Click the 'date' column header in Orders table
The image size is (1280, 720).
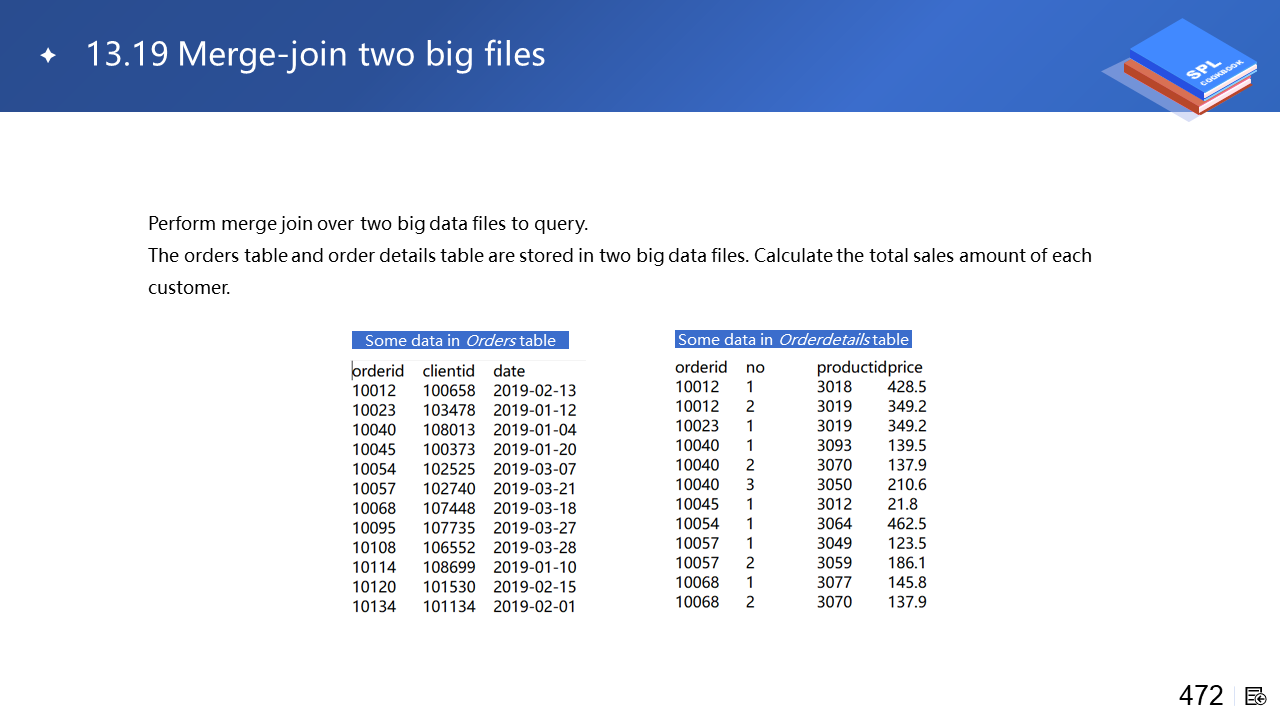(x=509, y=371)
